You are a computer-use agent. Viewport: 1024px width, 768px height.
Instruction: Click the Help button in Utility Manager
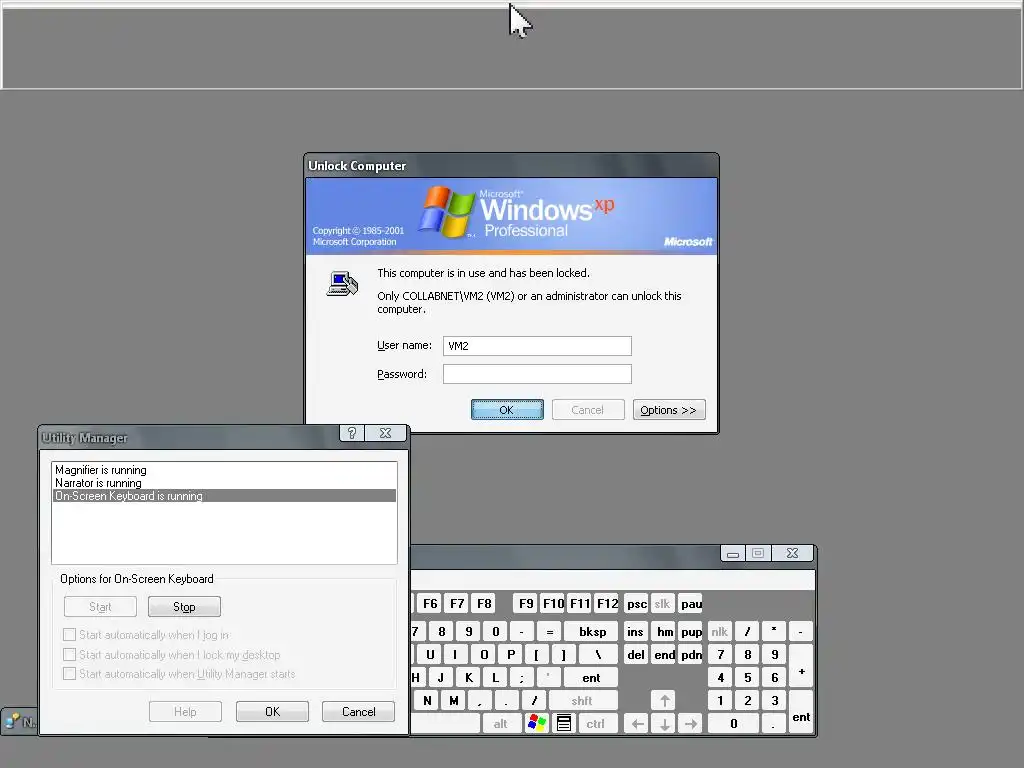tap(185, 711)
